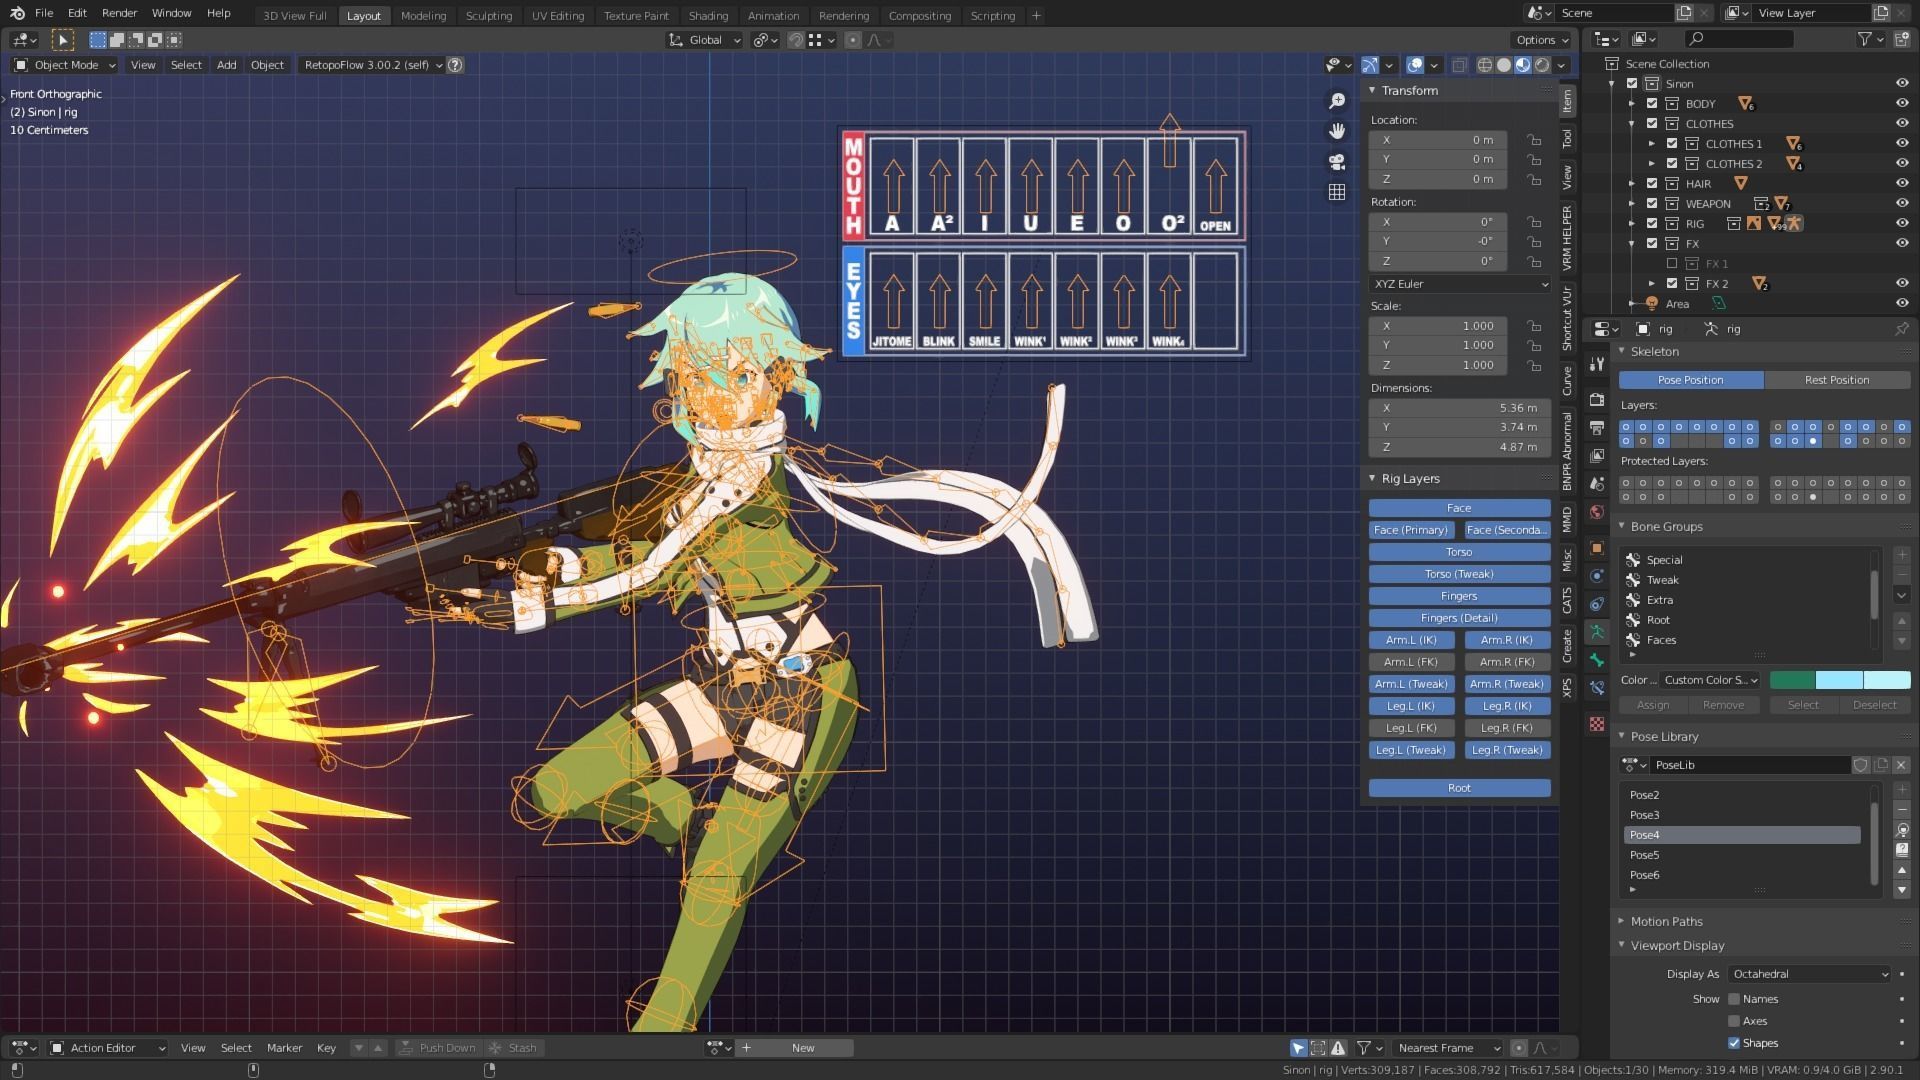Click the Rest Position button

click(x=1837, y=380)
